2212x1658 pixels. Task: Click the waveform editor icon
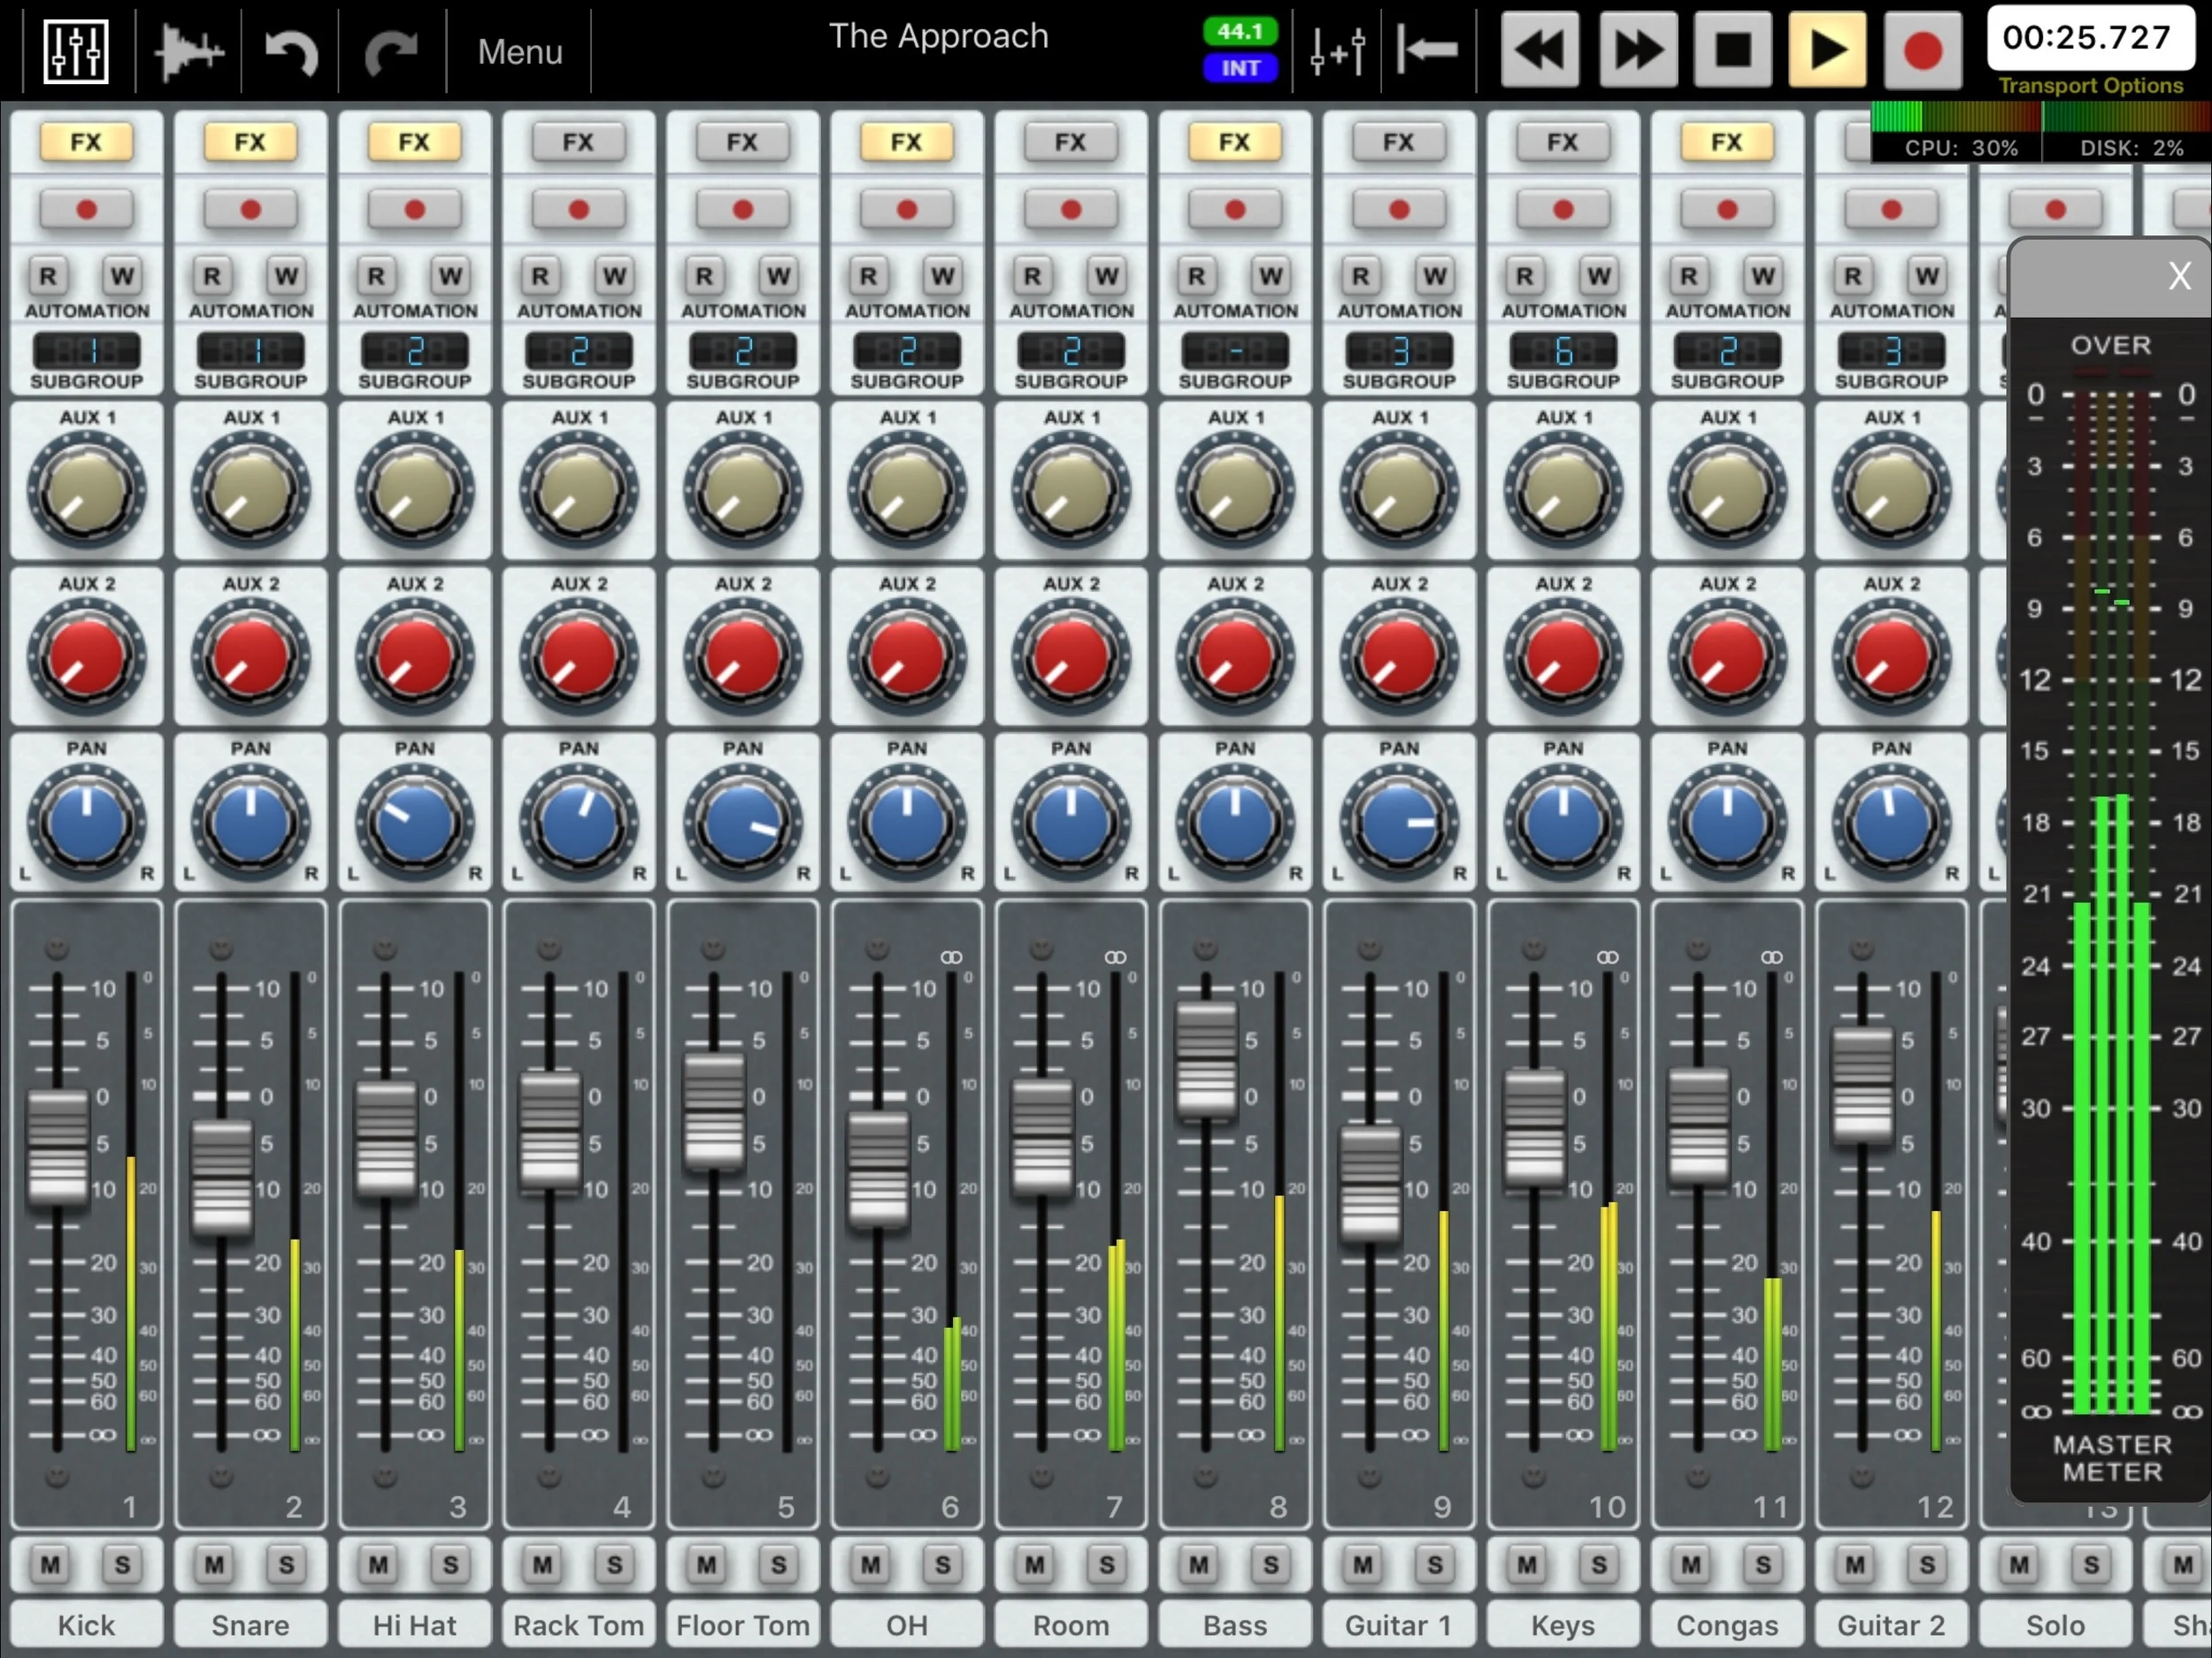[x=188, y=51]
